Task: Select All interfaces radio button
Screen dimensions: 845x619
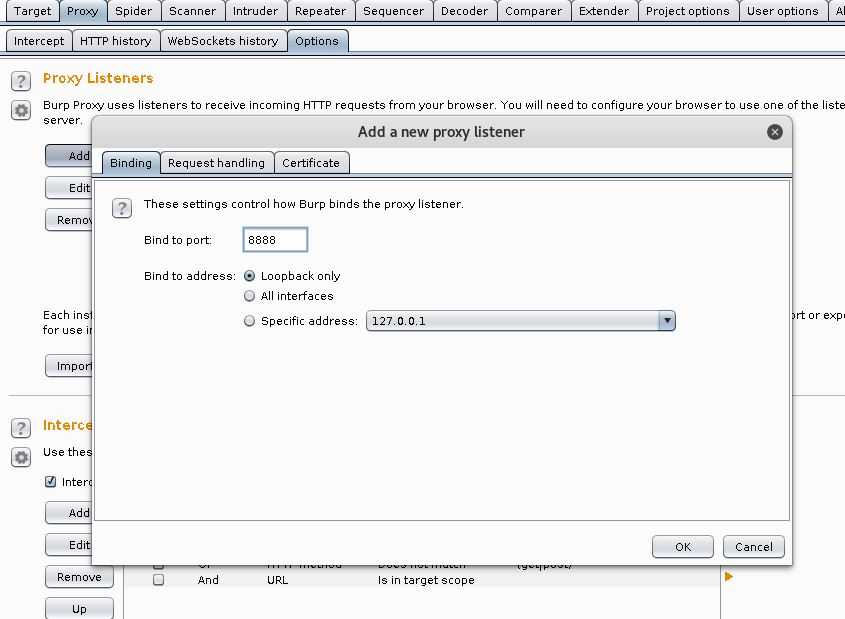Action: 249,296
